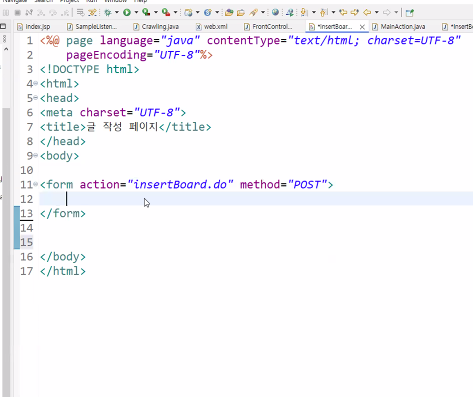Image resolution: width=473 pixels, height=397 pixels.
Task: Switch to the MainAction.java editor tab
Action: pyautogui.click(x=399, y=27)
